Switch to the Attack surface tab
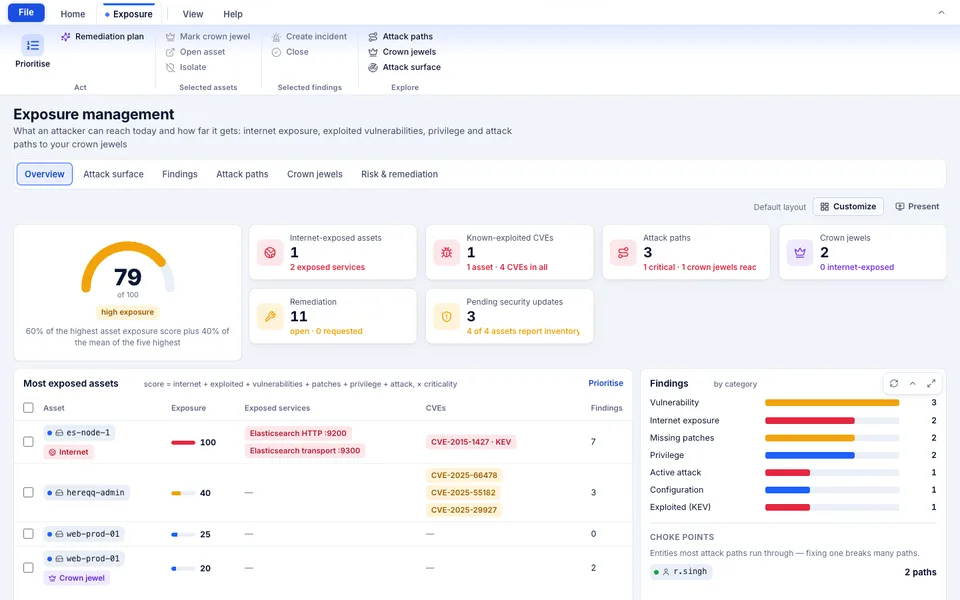Screen dimensions: 960x600 113,174
